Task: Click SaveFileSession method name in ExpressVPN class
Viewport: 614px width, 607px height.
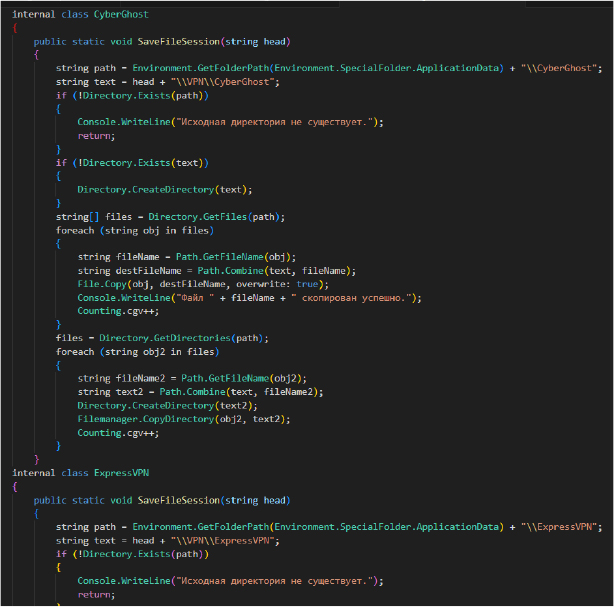Action: tap(179, 500)
